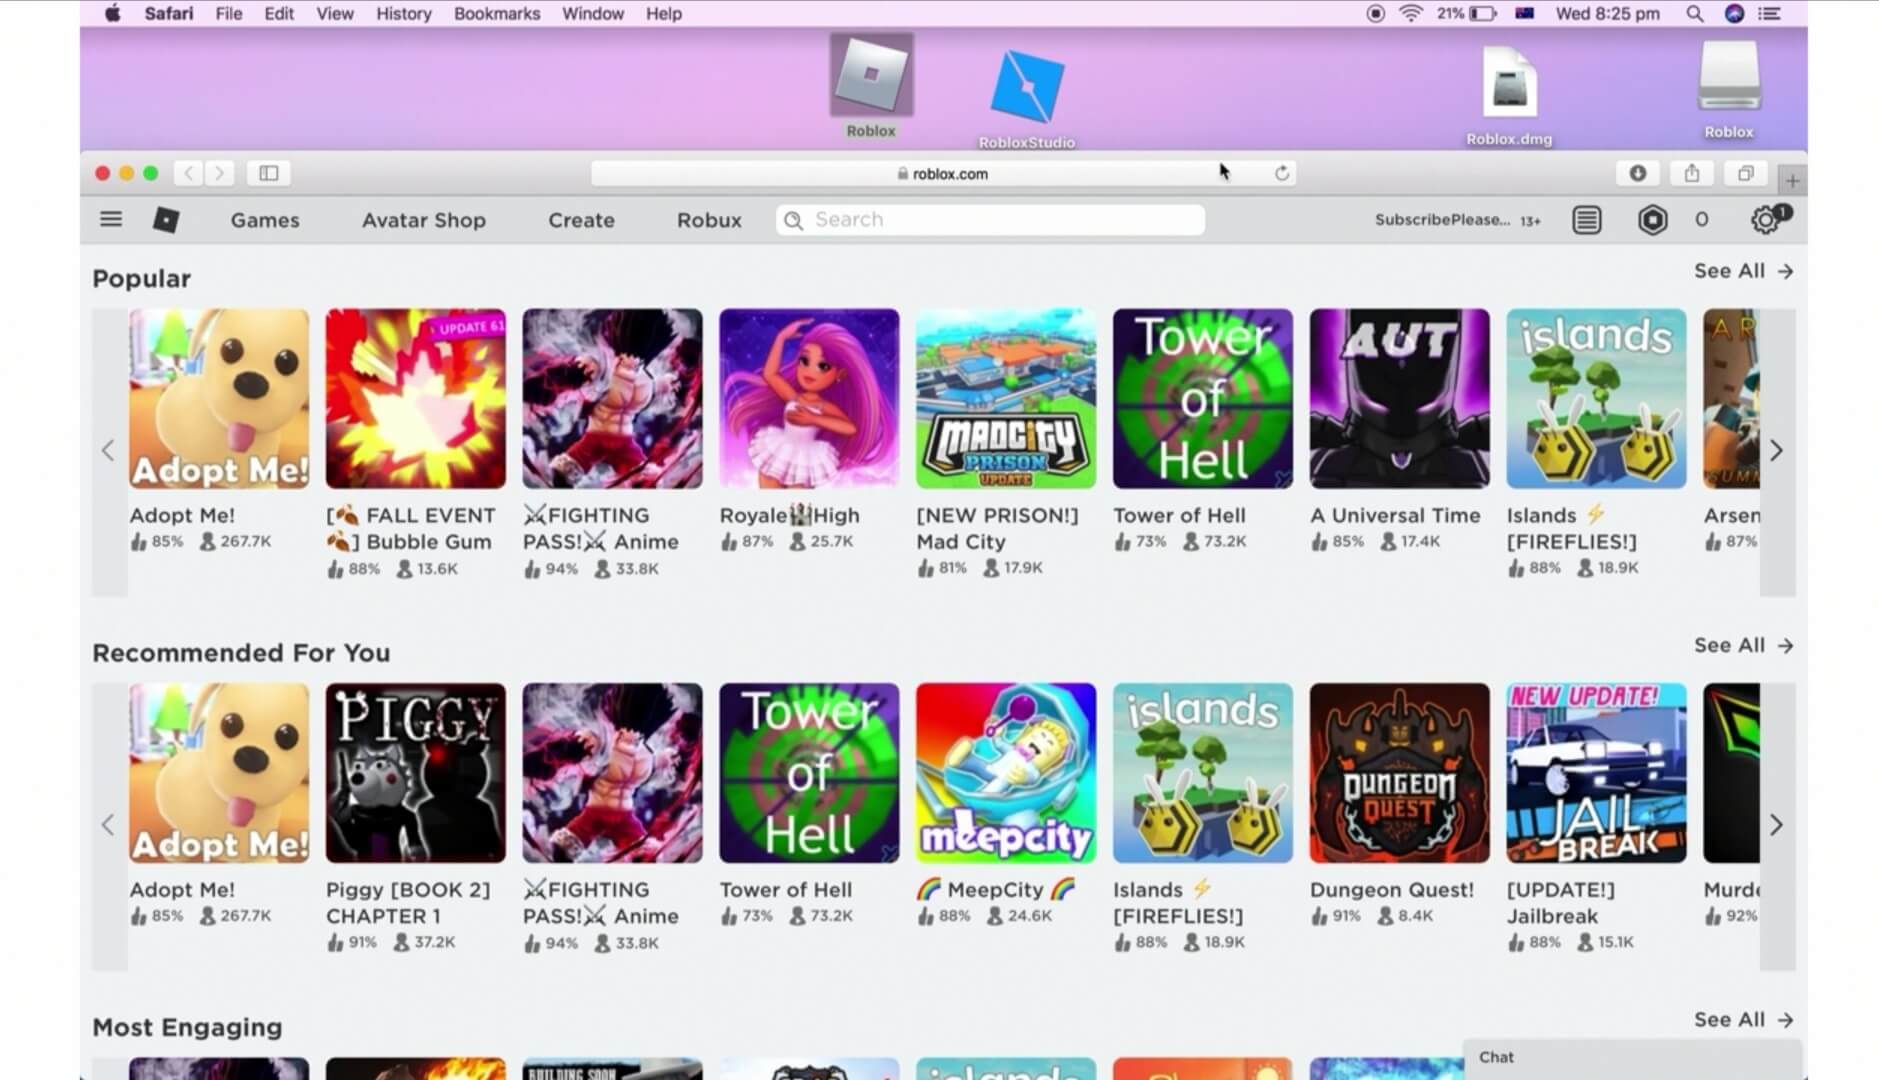Click See All for Most Engaging
This screenshot has width=1879, height=1080.
[x=1743, y=1019]
